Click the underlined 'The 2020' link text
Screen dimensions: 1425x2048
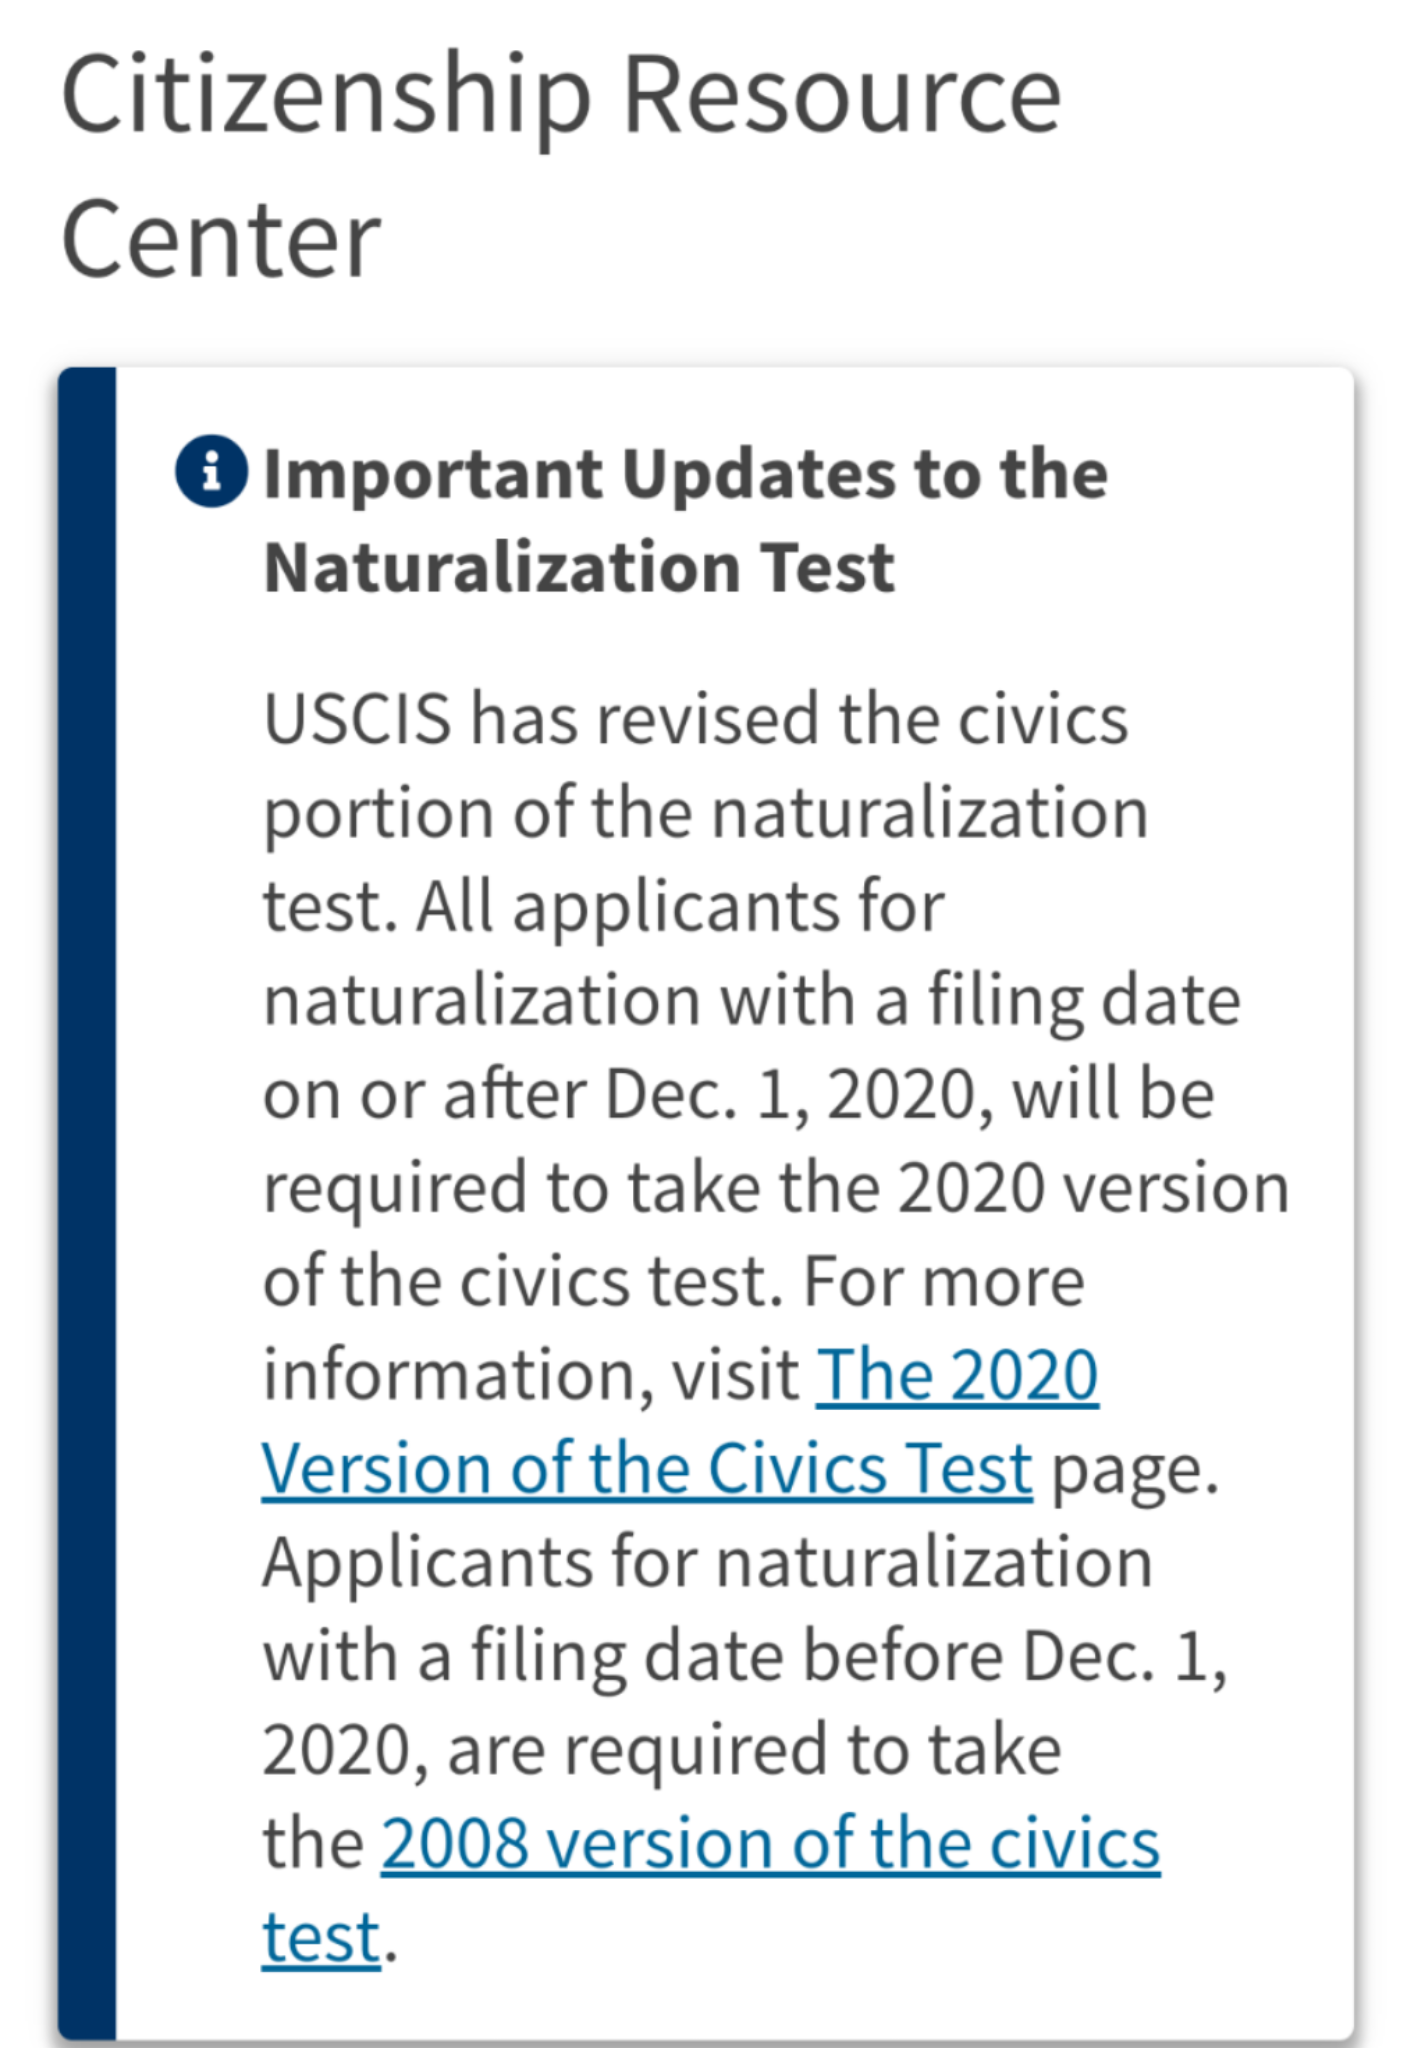click(x=957, y=1375)
